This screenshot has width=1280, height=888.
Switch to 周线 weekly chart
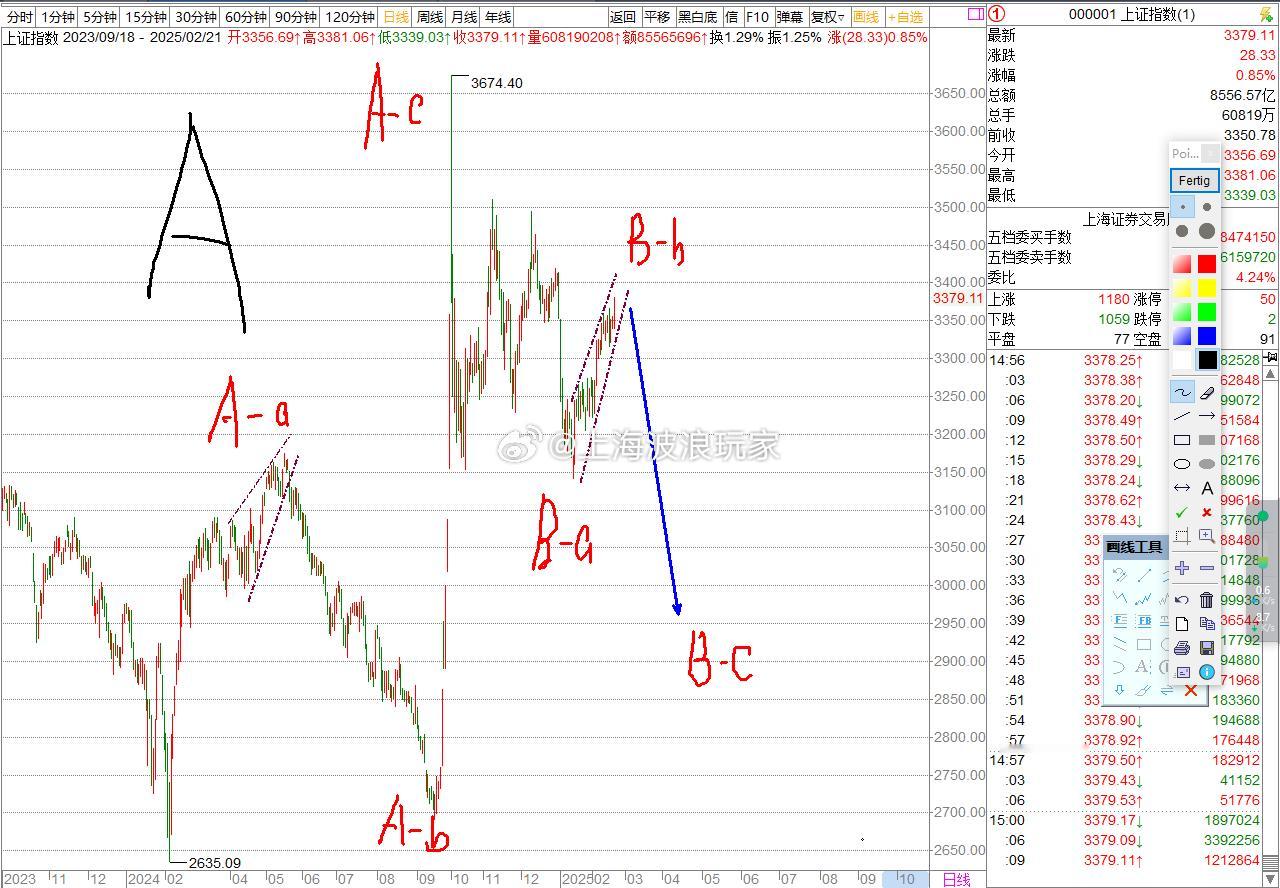click(x=430, y=17)
